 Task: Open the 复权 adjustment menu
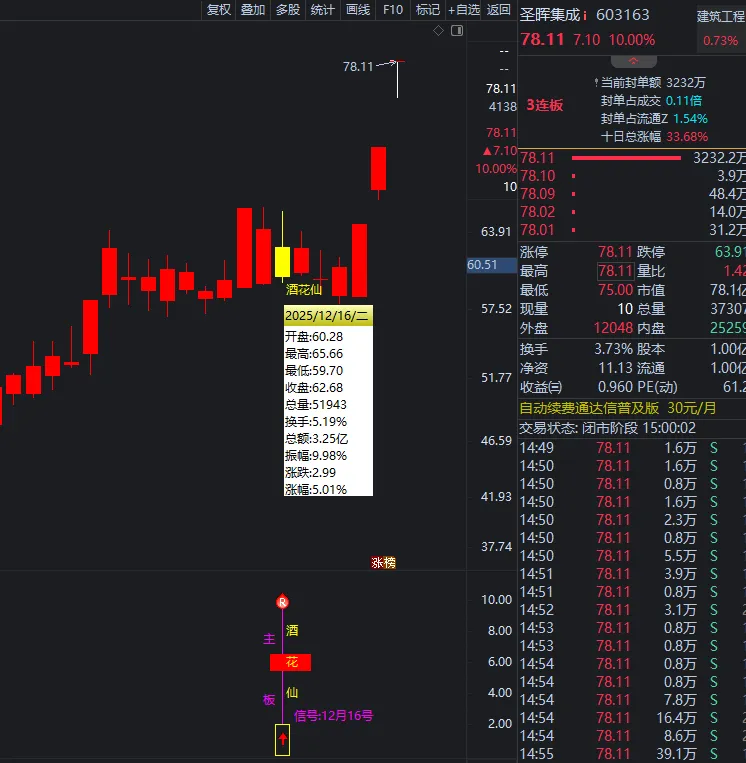pos(218,10)
